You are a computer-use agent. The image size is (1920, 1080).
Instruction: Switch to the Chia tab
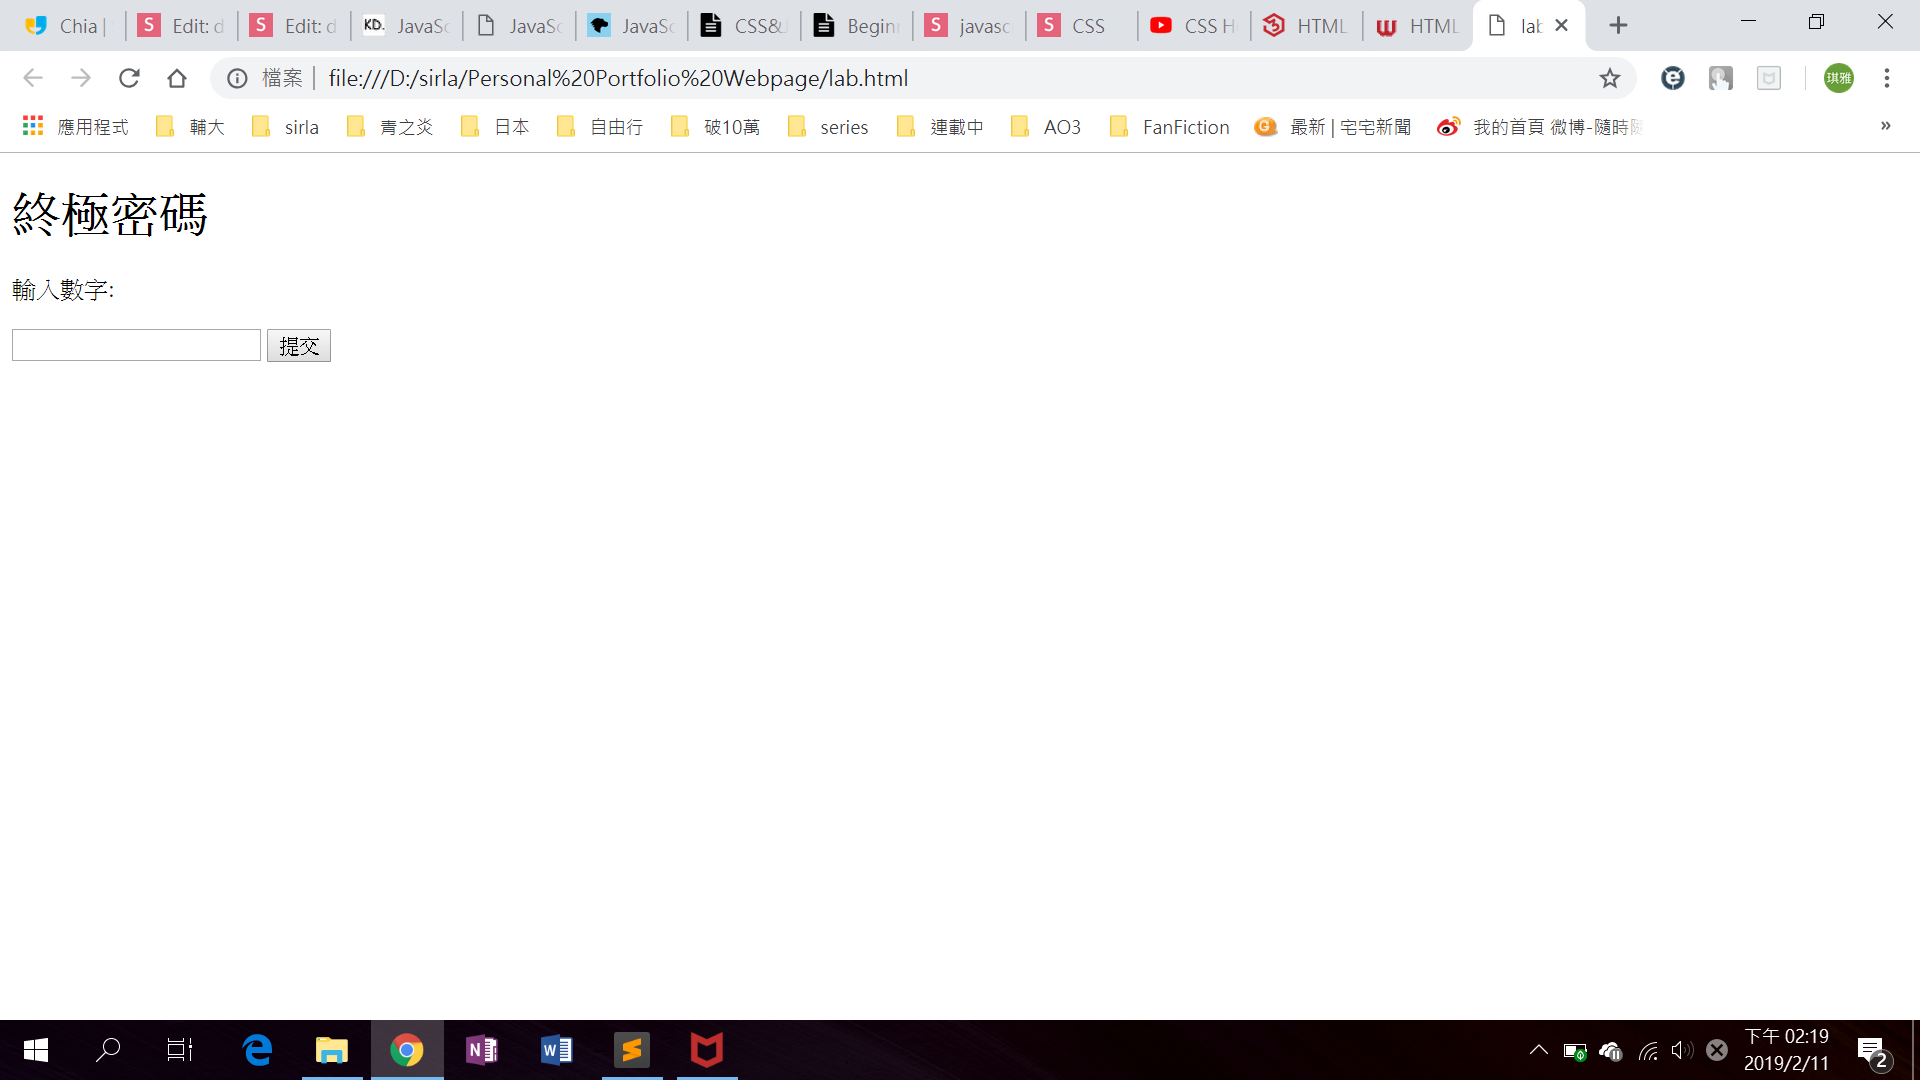tap(66, 26)
